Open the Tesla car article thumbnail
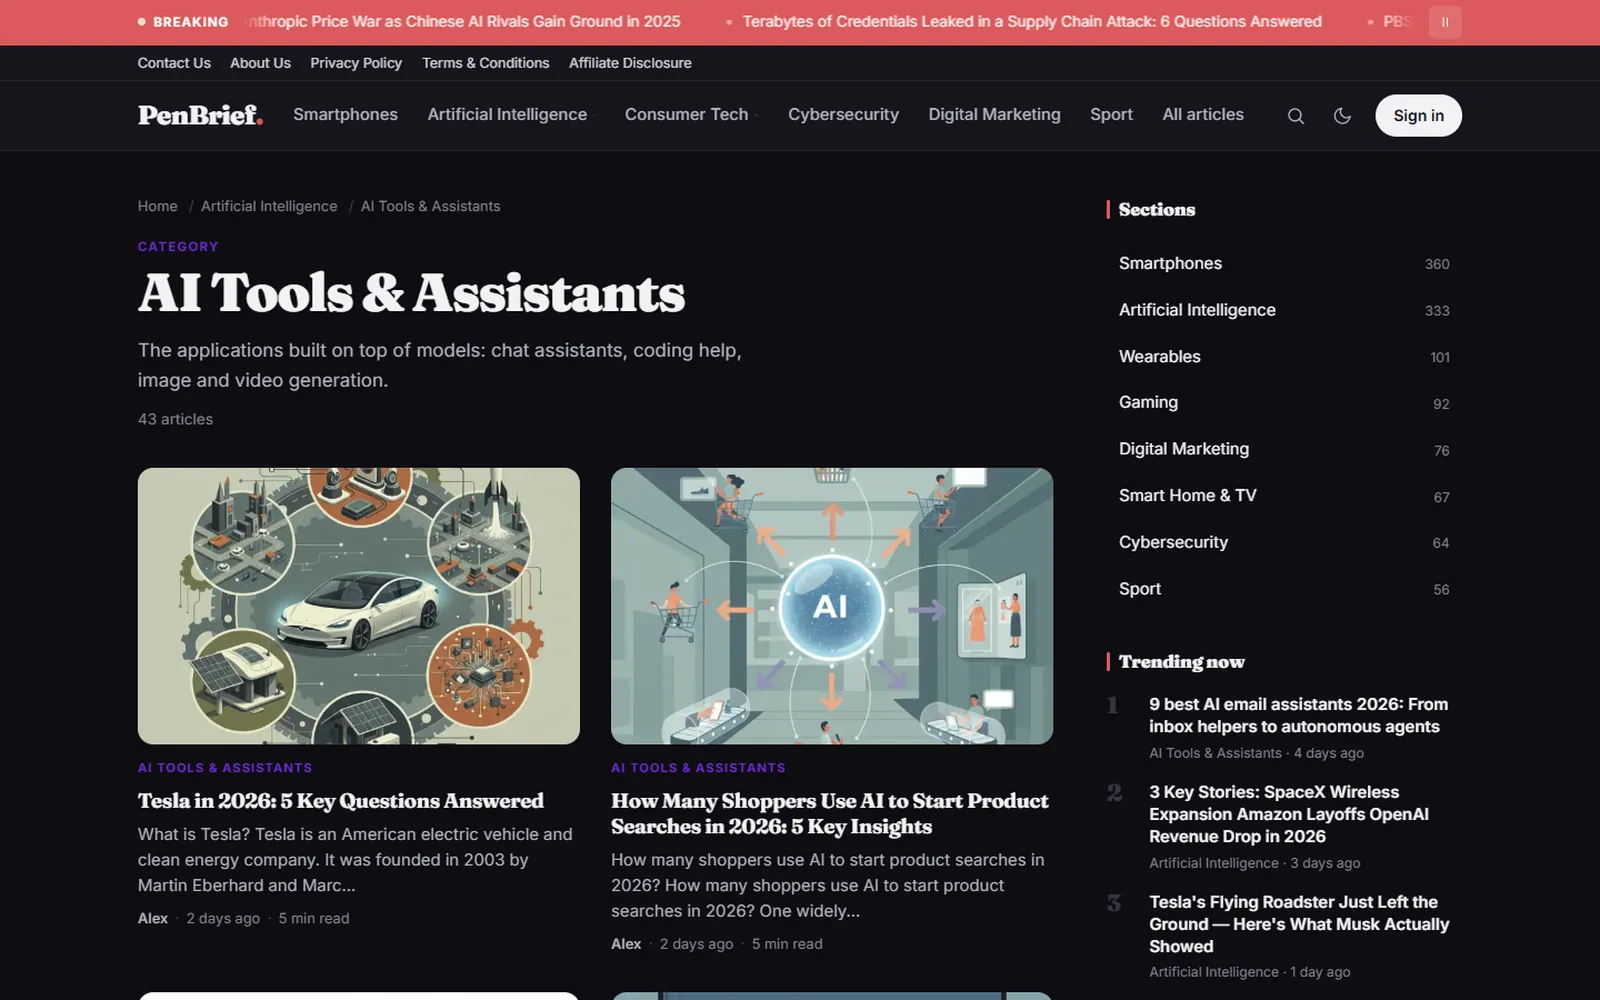The width and height of the screenshot is (1600, 1000). 359,606
